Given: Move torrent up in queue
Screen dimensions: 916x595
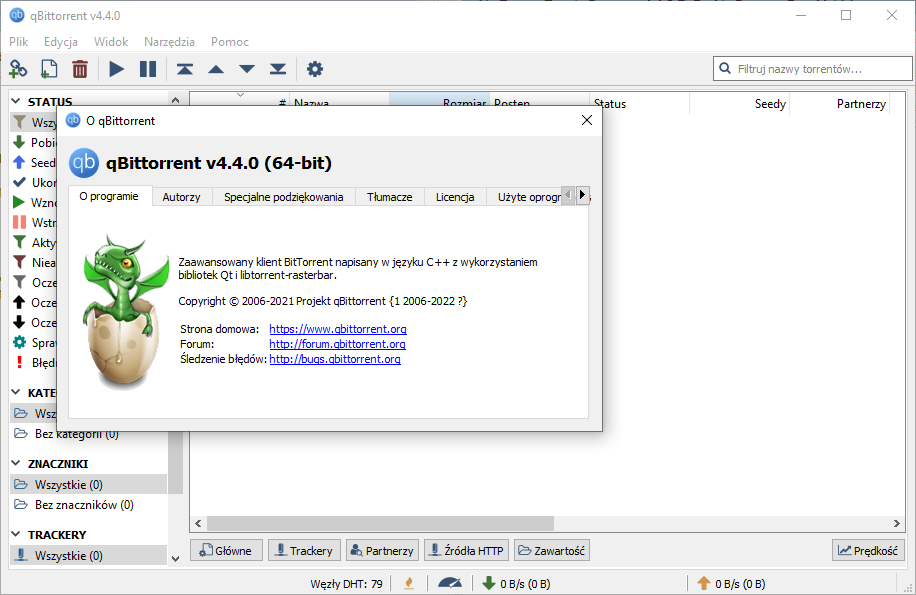Looking at the screenshot, I should click(x=216, y=69).
